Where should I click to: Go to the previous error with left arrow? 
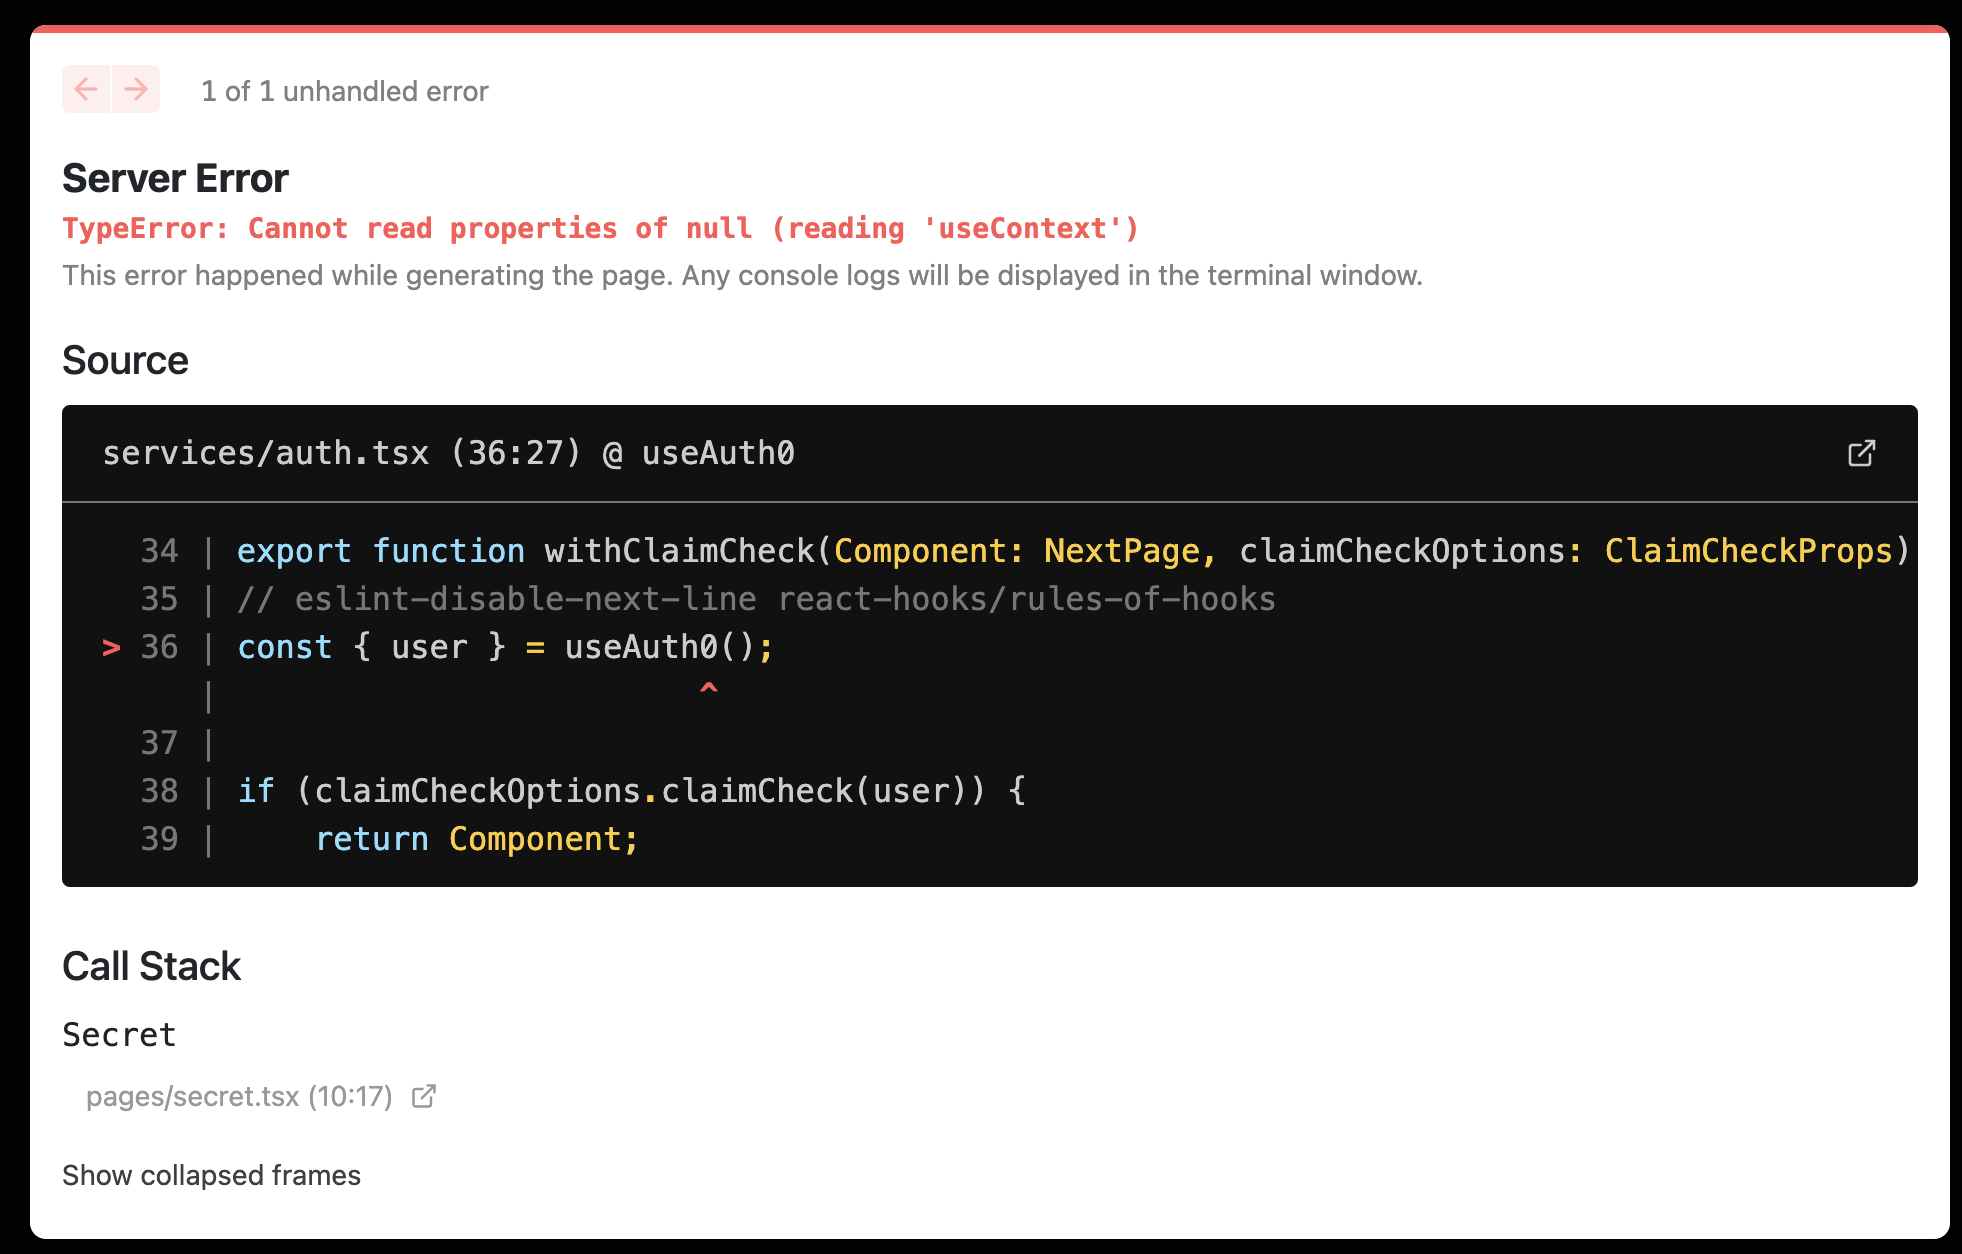86,90
